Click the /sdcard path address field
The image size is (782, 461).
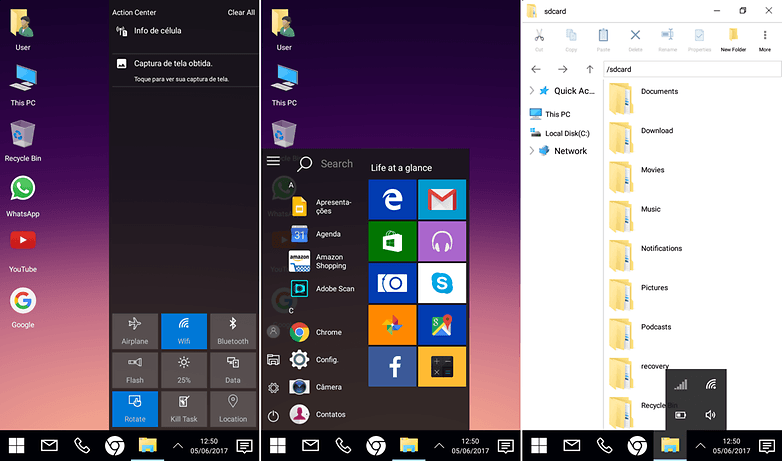point(692,69)
